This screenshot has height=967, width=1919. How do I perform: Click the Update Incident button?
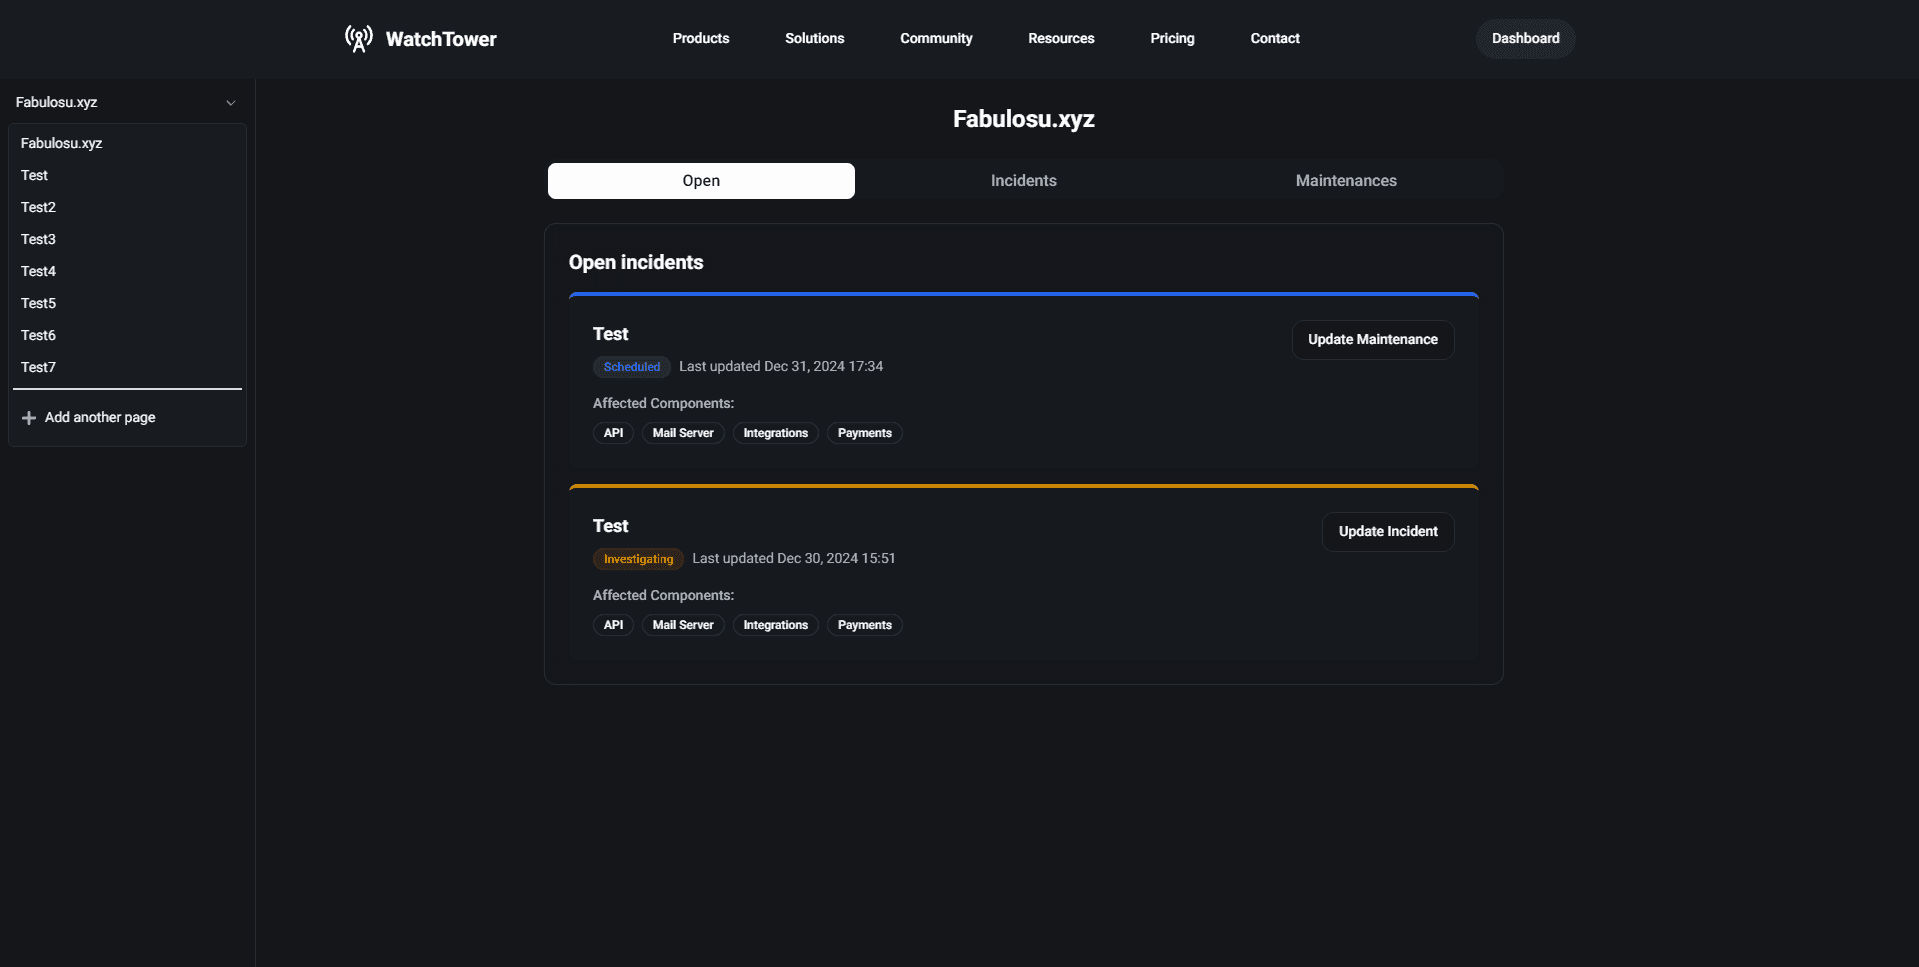[x=1388, y=531]
